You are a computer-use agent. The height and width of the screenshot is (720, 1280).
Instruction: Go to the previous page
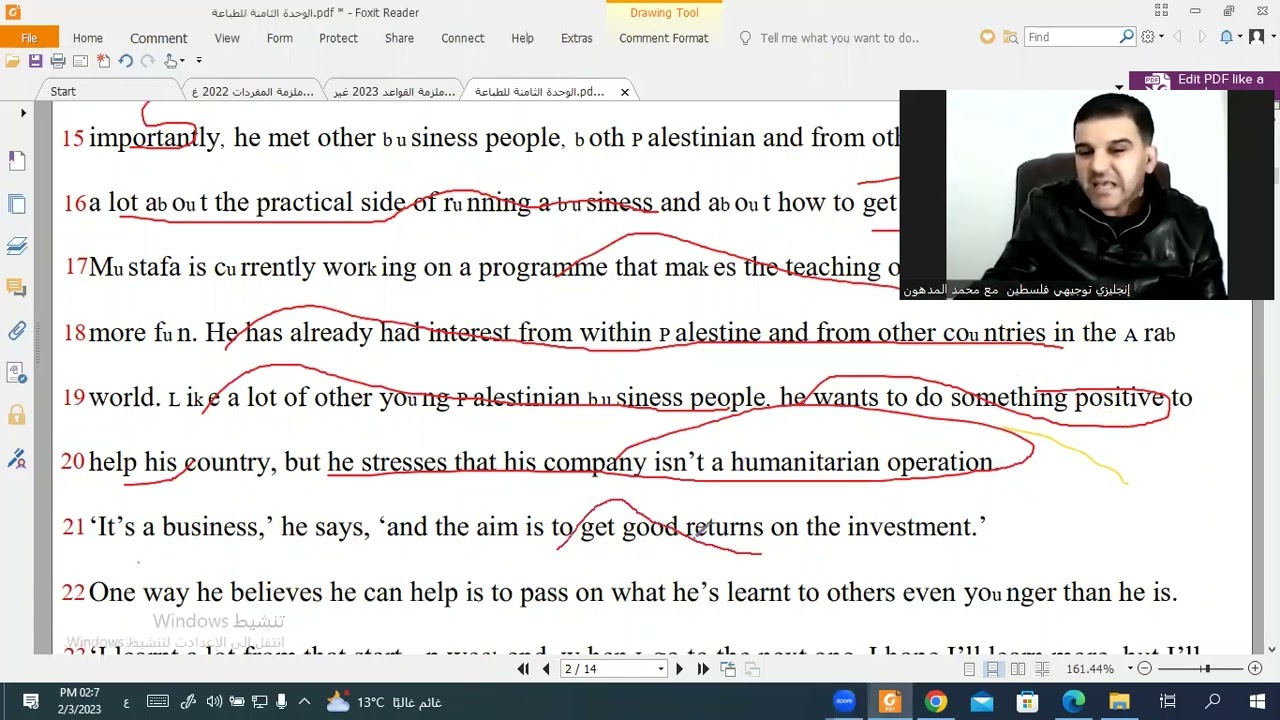click(546, 669)
